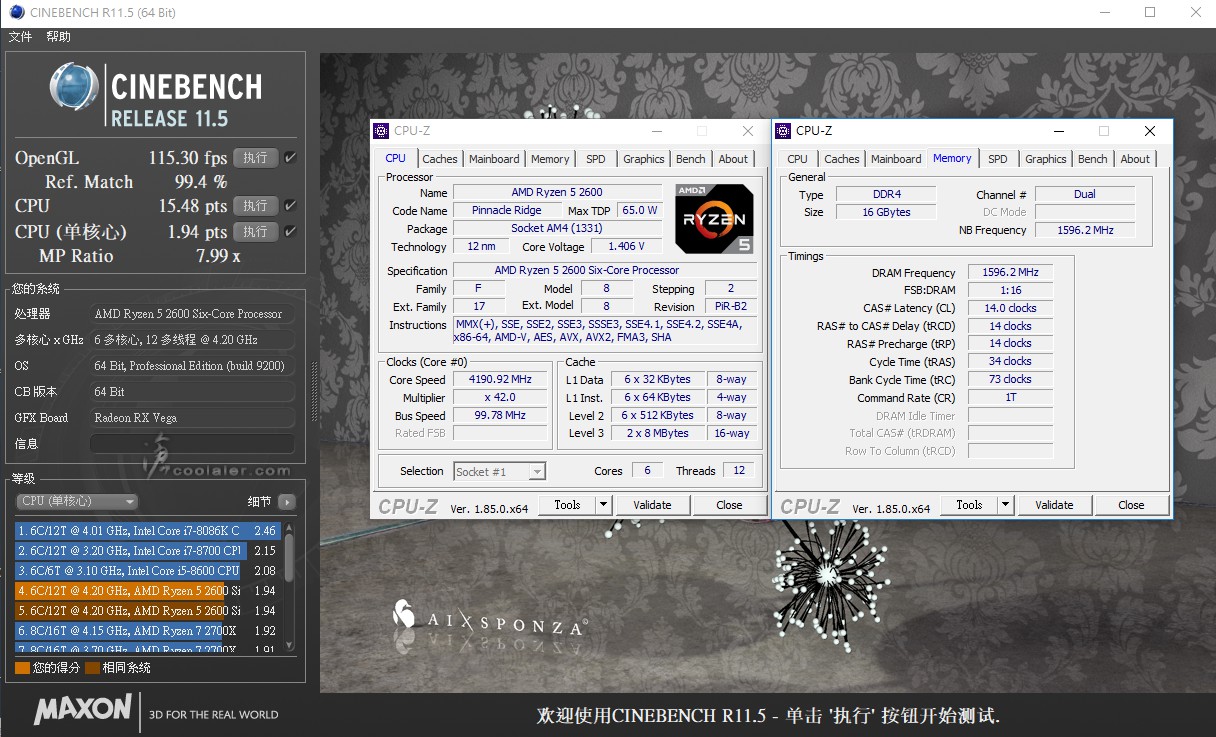
Task: Select the Intel Core i7-8700 ranking row
Action: (x=147, y=551)
